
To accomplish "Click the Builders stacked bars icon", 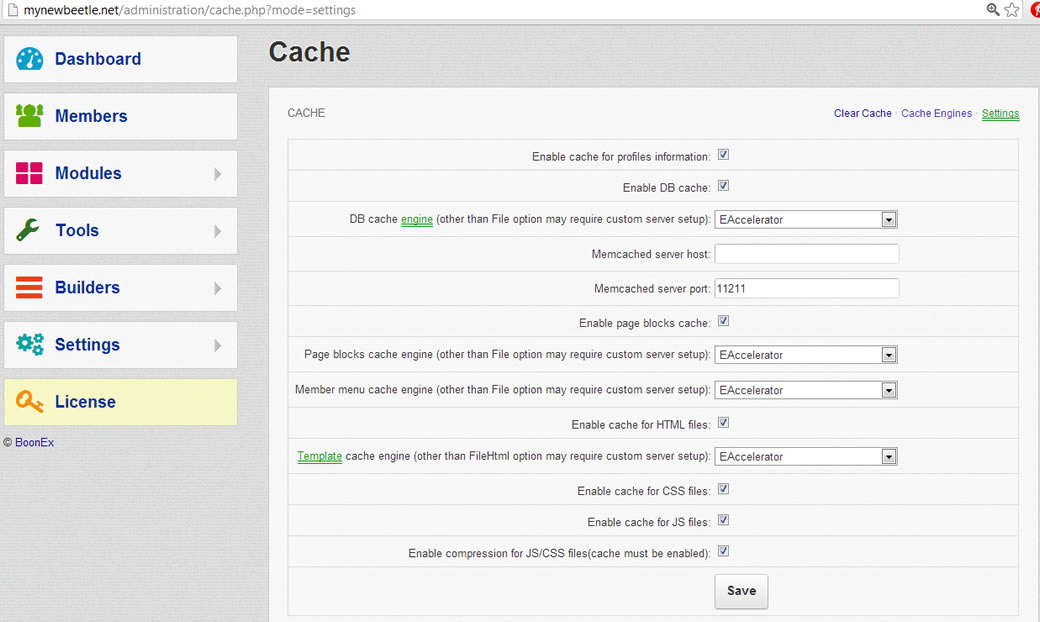I will (30, 288).
